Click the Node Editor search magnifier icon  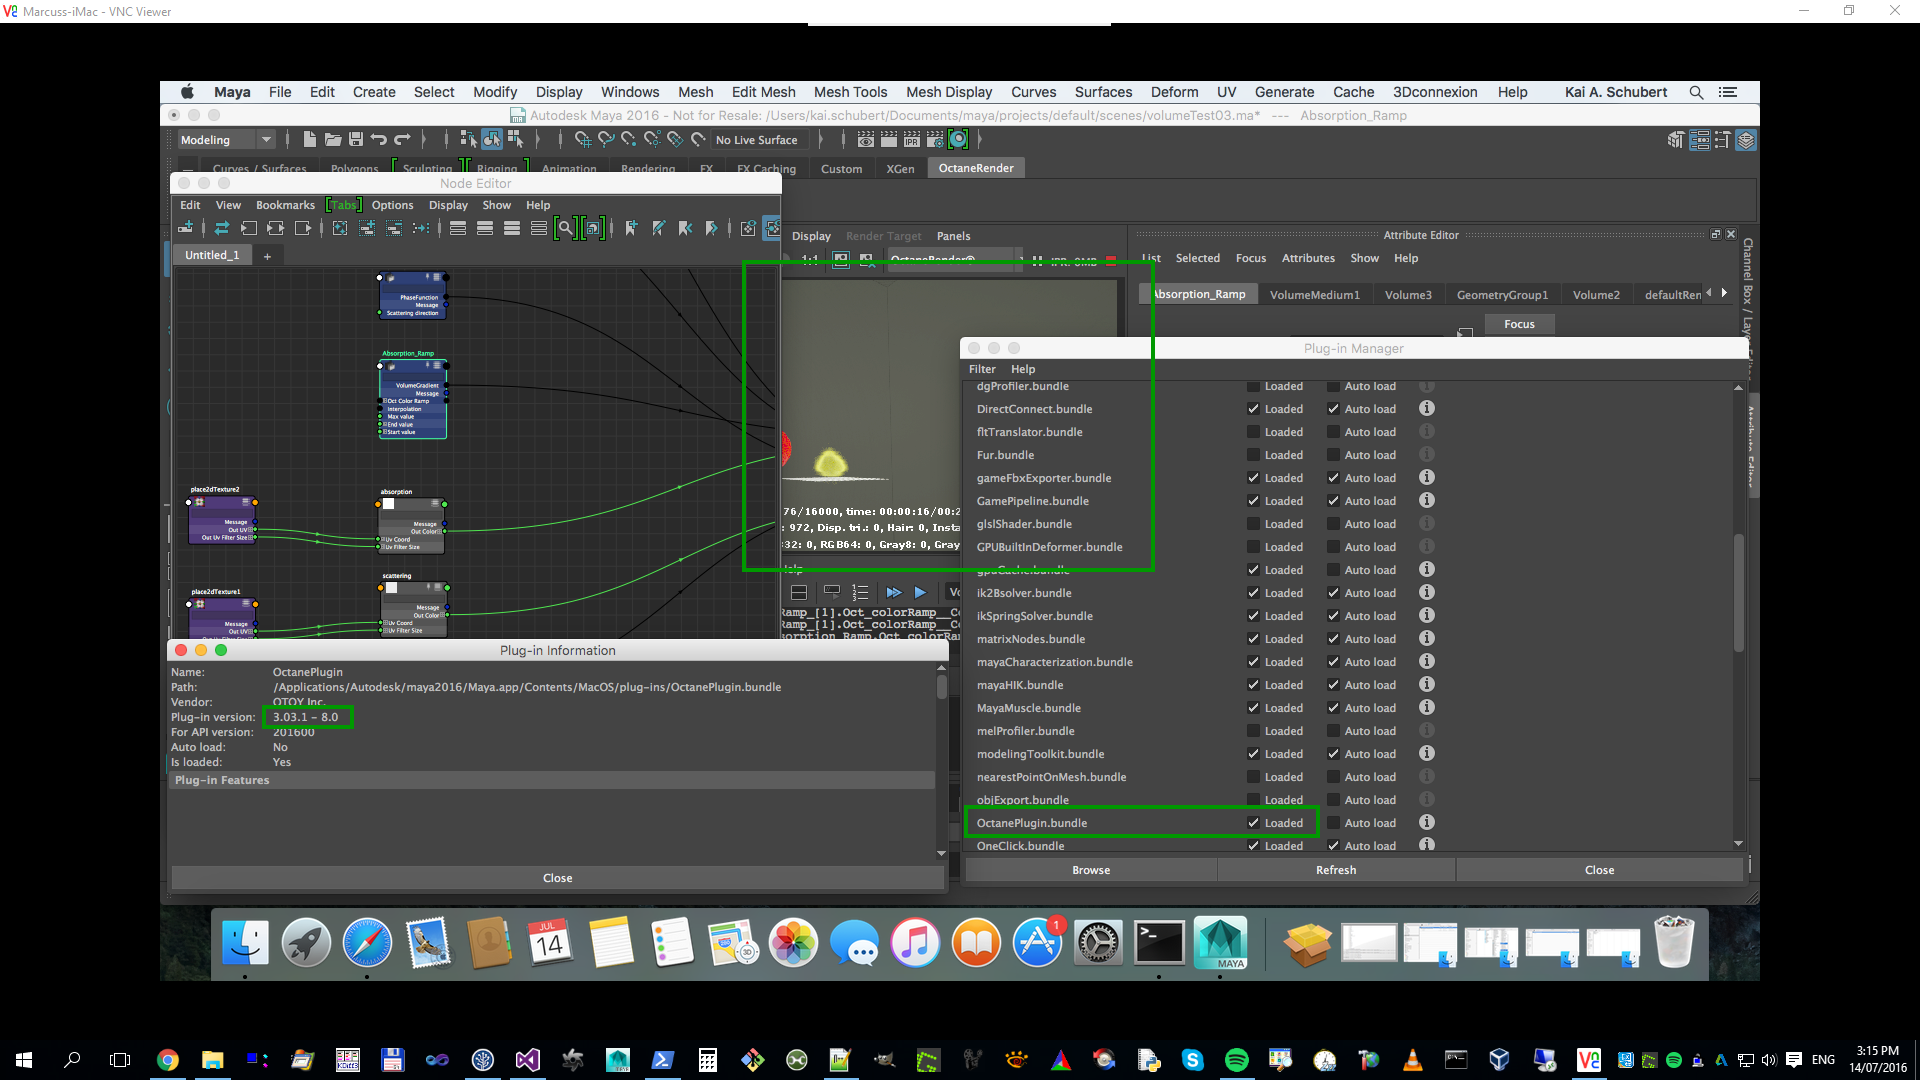565,229
